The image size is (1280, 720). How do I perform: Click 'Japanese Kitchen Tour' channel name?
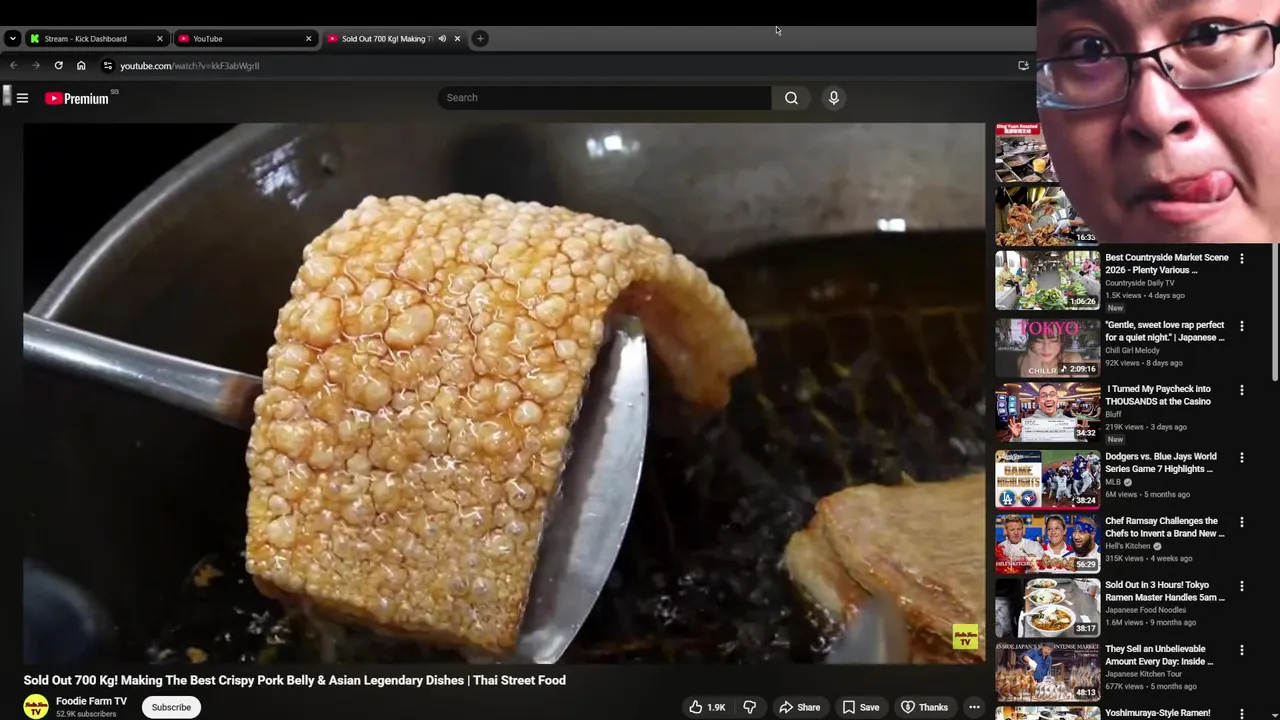1143,674
